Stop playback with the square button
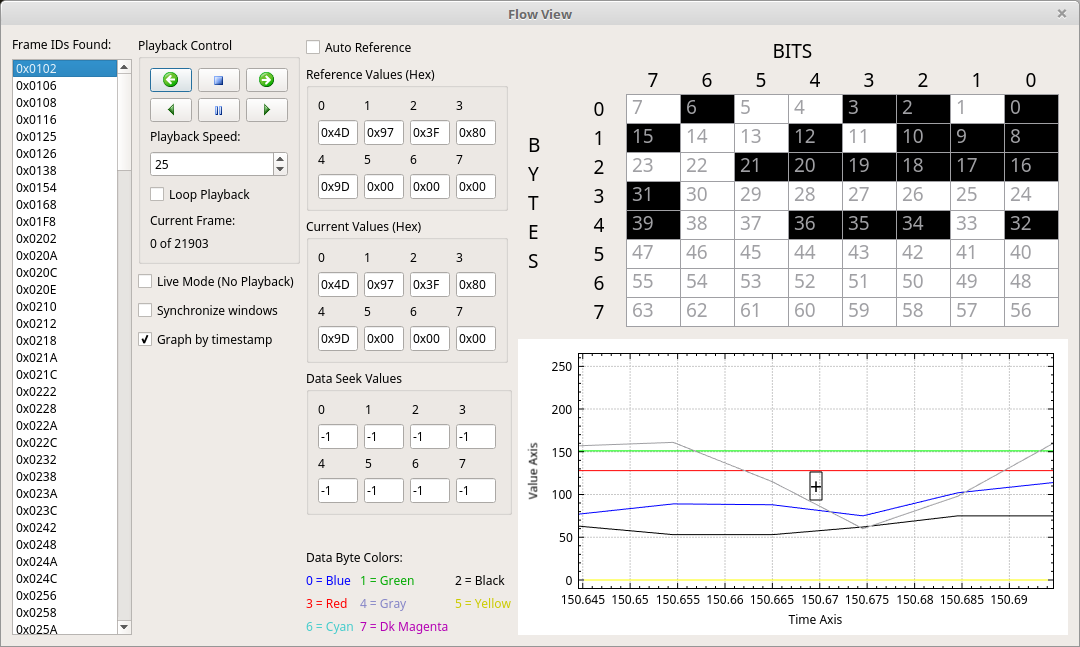 pyautogui.click(x=218, y=80)
